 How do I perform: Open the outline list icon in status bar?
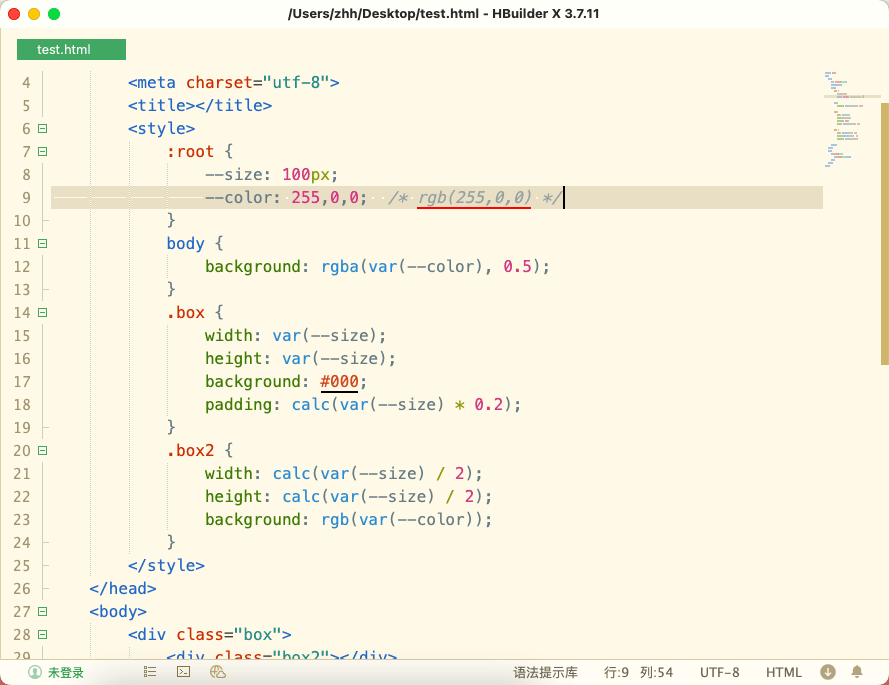150,673
